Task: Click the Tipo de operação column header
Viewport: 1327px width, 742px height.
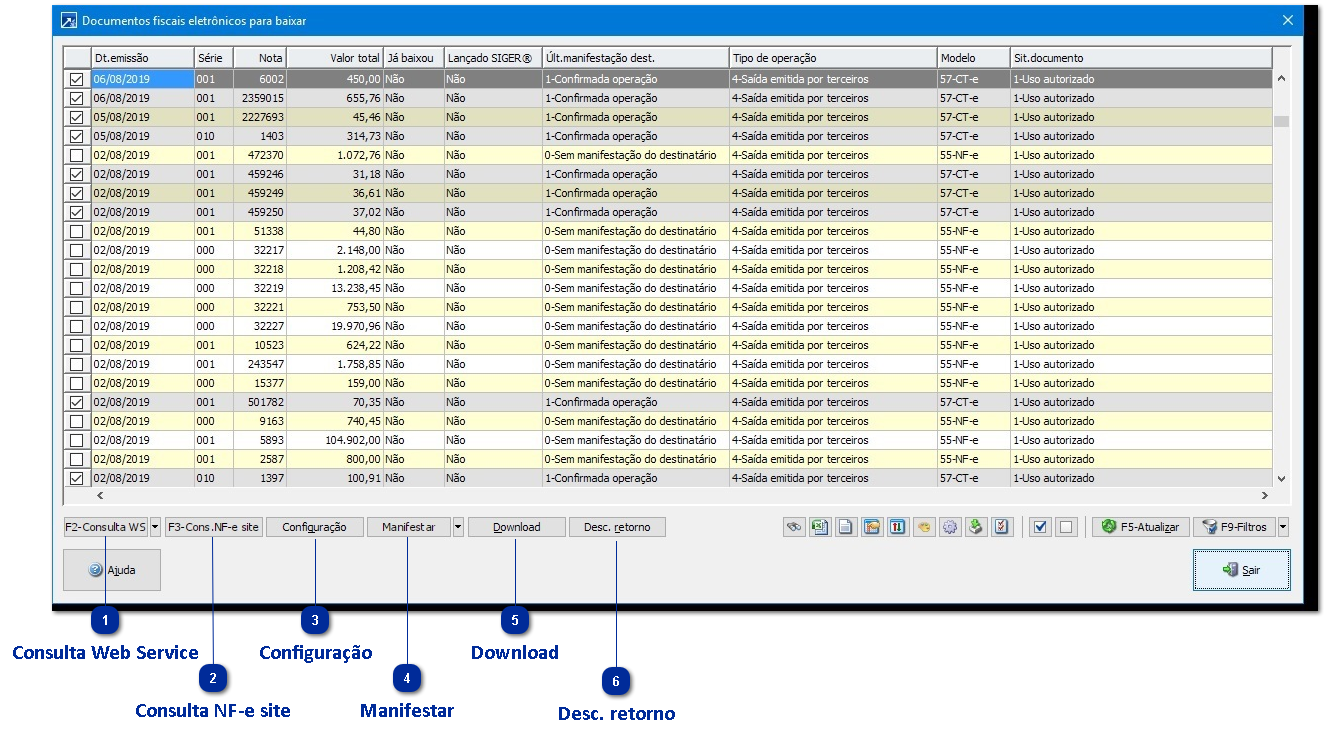Action: [x=832, y=58]
